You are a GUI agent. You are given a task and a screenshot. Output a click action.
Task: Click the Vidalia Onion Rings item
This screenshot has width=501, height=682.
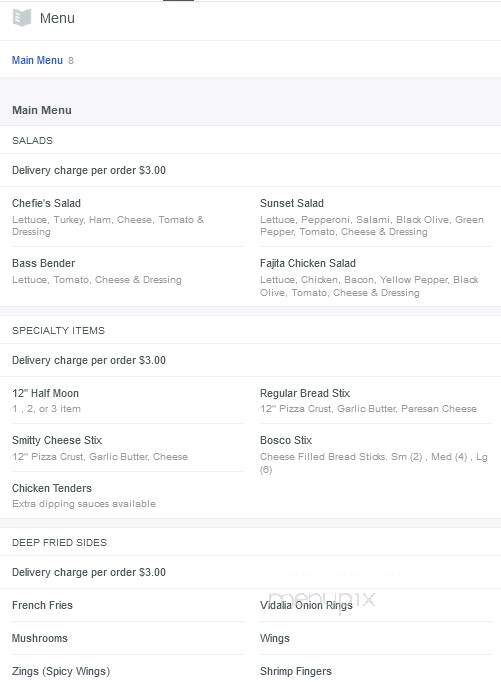pyautogui.click(x=306, y=605)
